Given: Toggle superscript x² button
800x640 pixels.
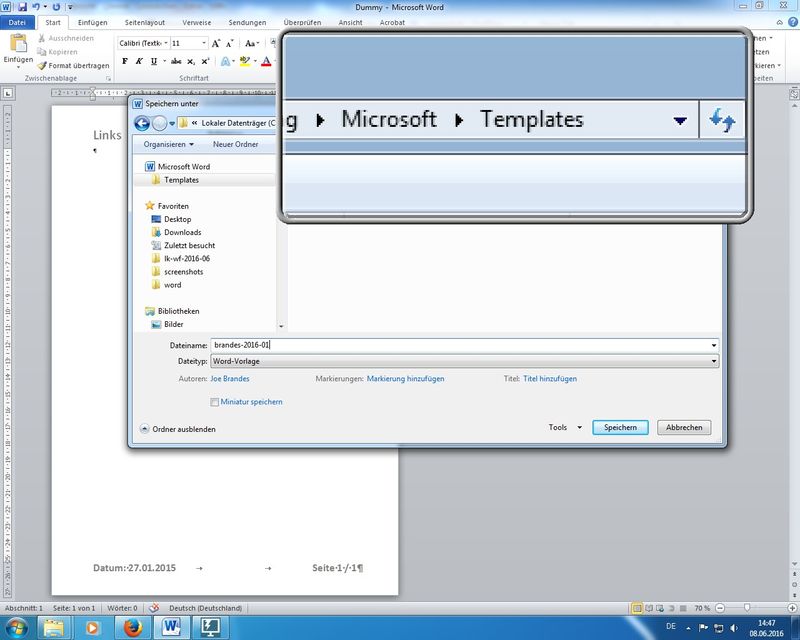Looking at the screenshot, I should click(205, 61).
